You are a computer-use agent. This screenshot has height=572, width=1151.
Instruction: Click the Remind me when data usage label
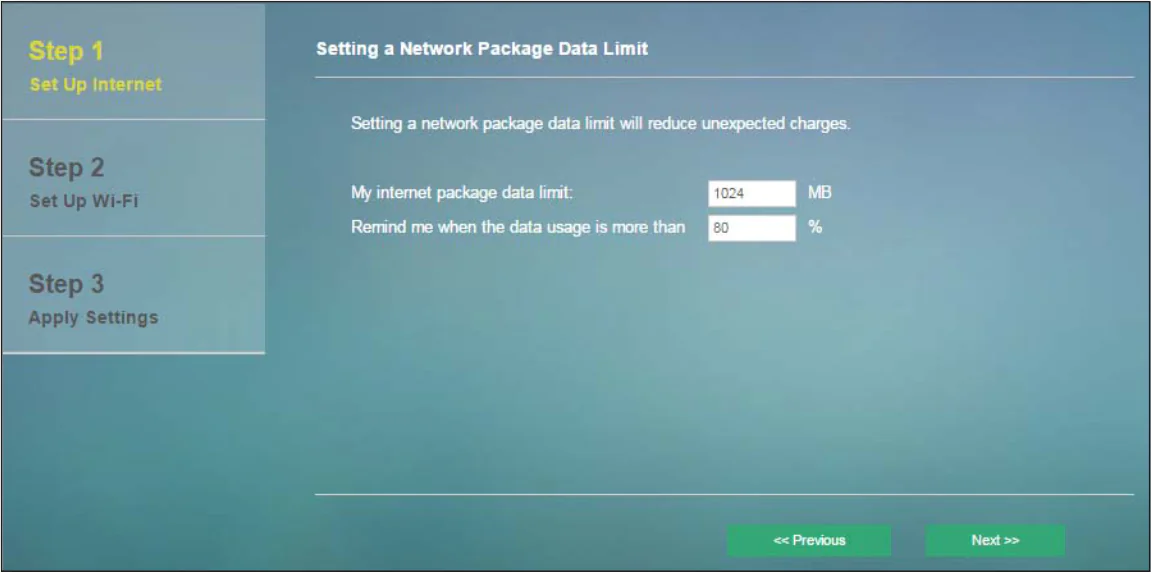pos(518,227)
